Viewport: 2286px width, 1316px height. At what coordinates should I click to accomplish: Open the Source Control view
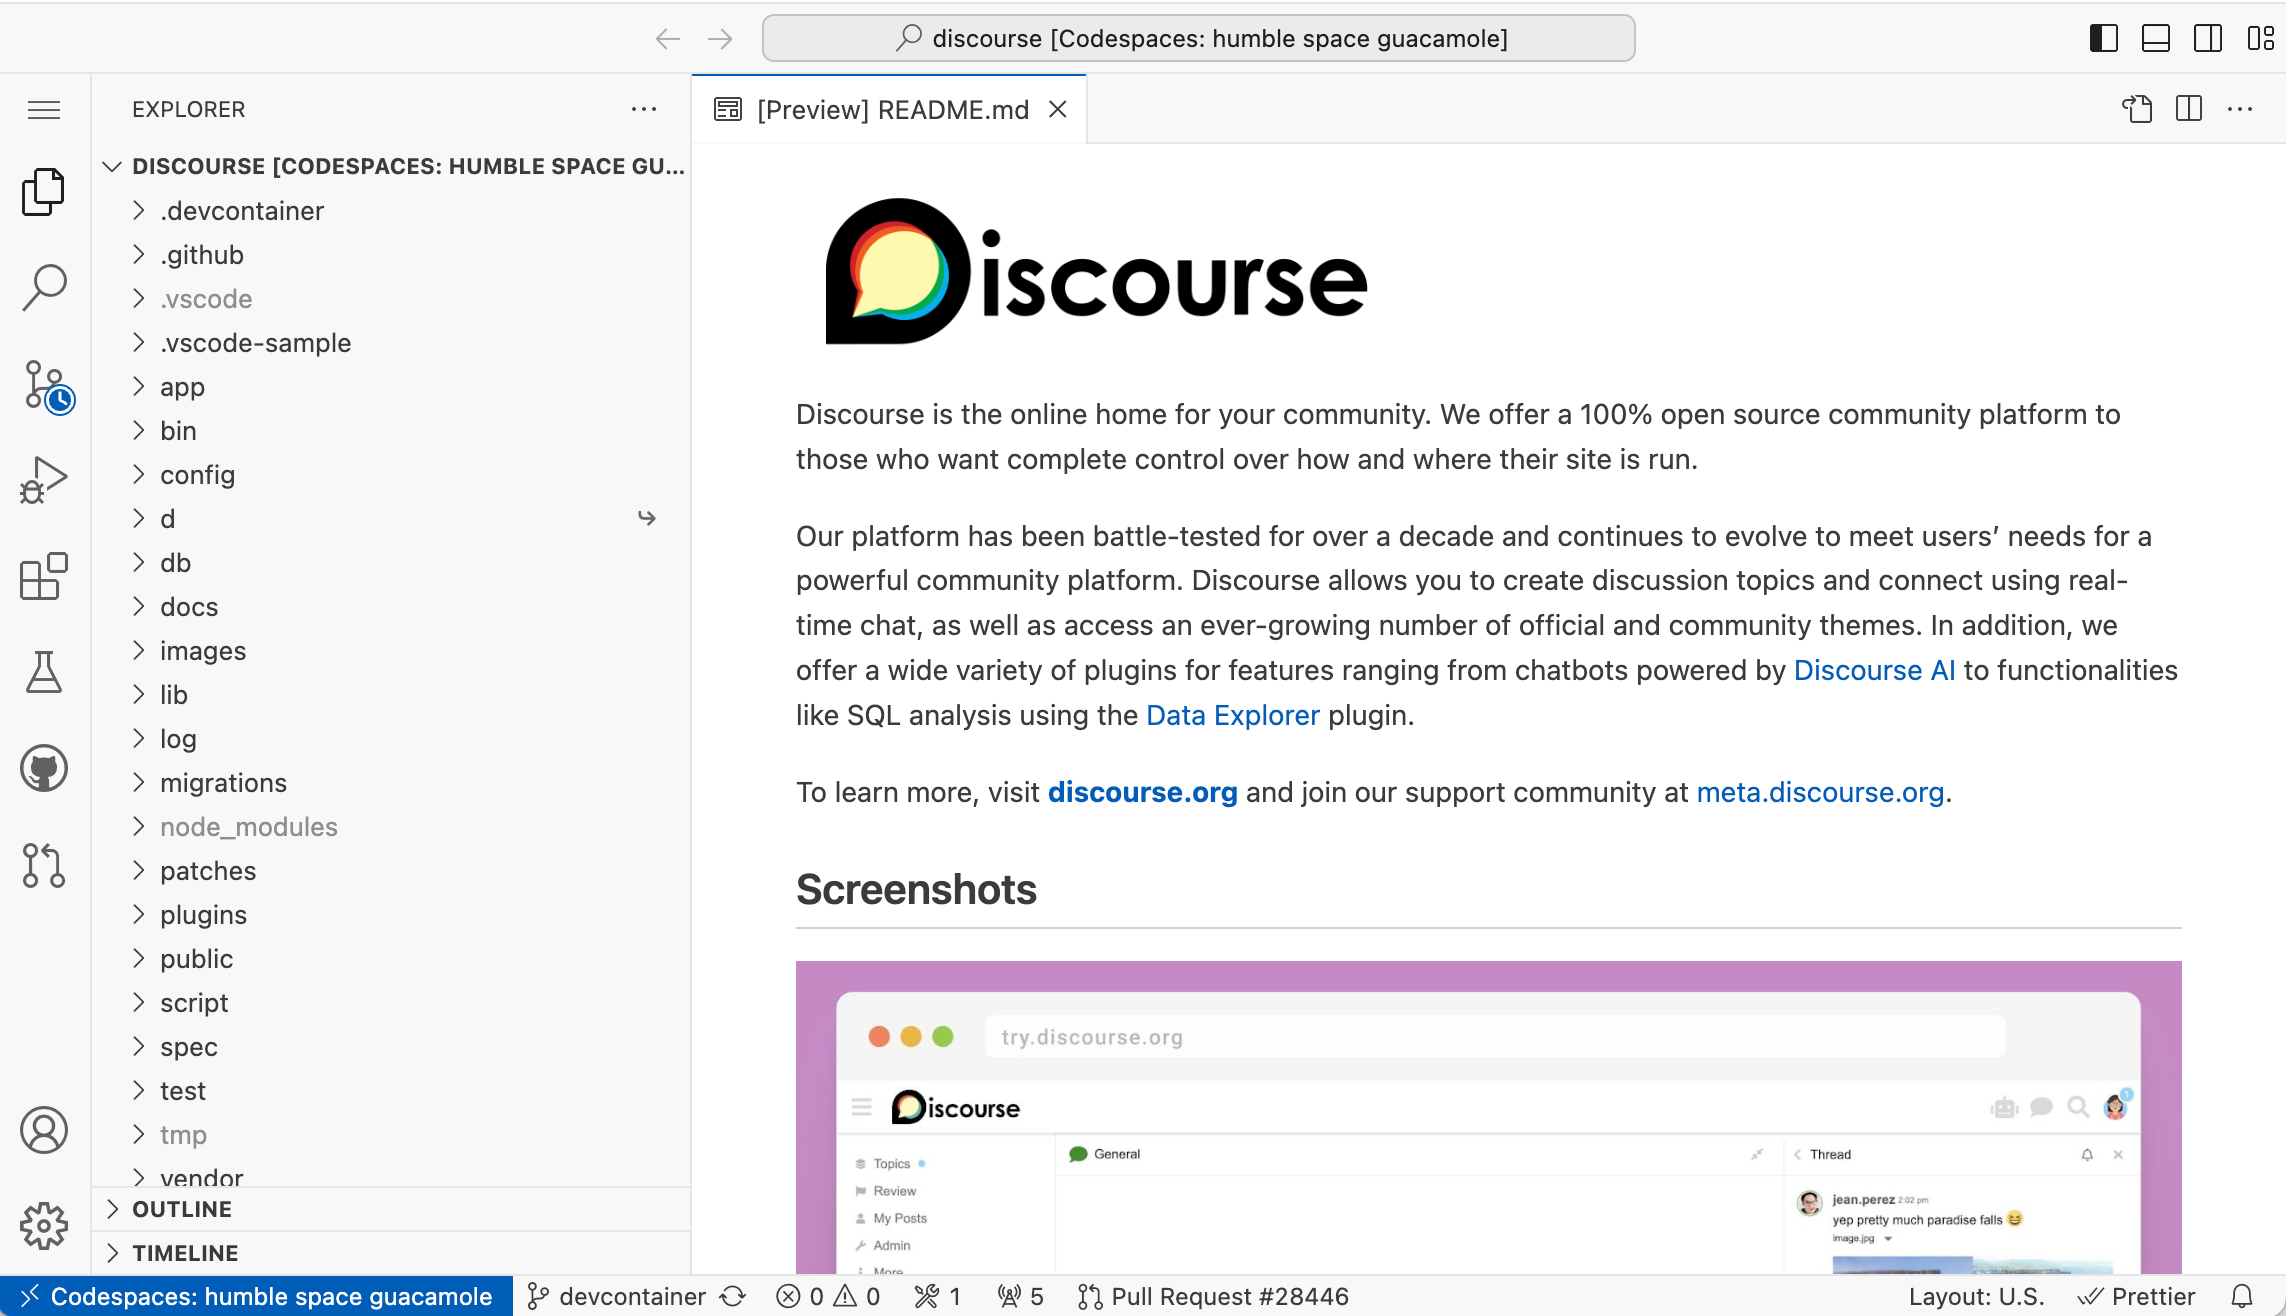point(45,385)
